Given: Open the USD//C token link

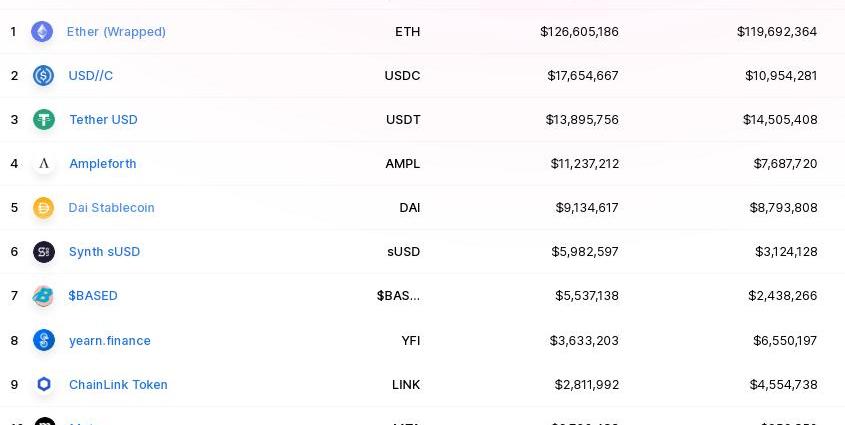Looking at the screenshot, I should click(90, 76).
